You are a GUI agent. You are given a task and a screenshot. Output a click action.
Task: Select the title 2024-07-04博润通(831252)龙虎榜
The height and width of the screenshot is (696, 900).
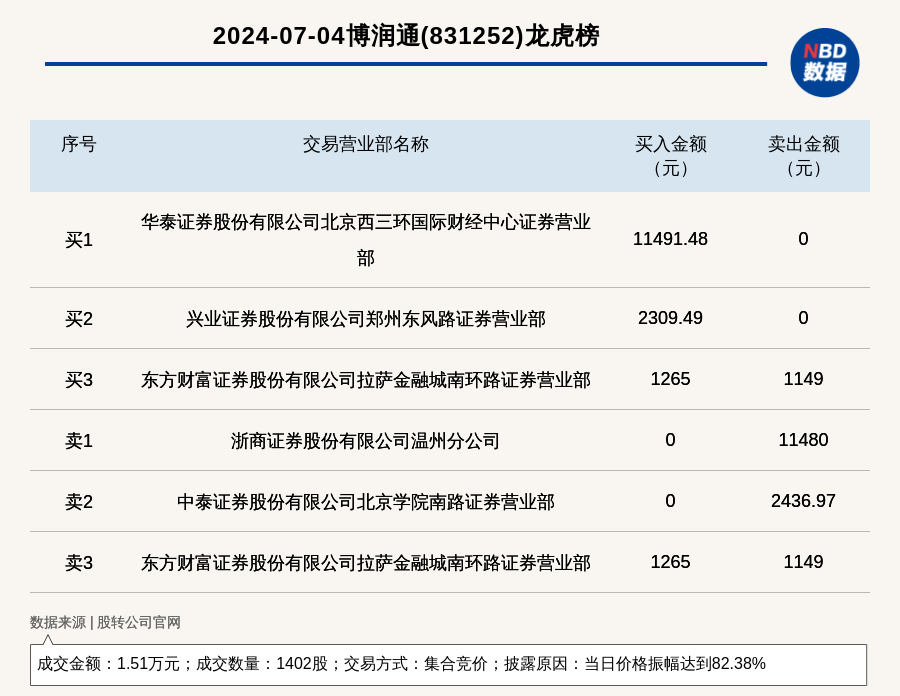click(x=406, y=36)
